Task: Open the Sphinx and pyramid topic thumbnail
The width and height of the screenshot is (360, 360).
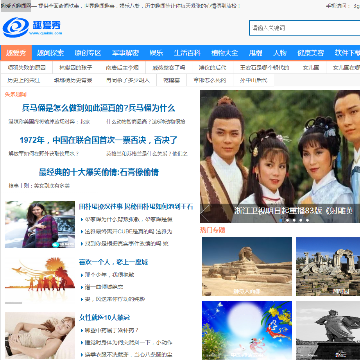Action: tap(247, 266)
